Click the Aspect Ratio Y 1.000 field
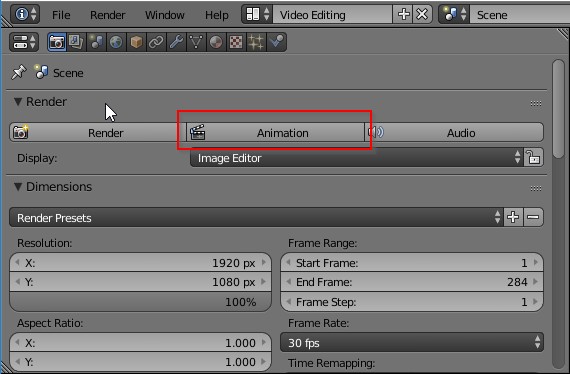This screenshot has width=570, height=374. pyautogui.click(x=140, y=362)
